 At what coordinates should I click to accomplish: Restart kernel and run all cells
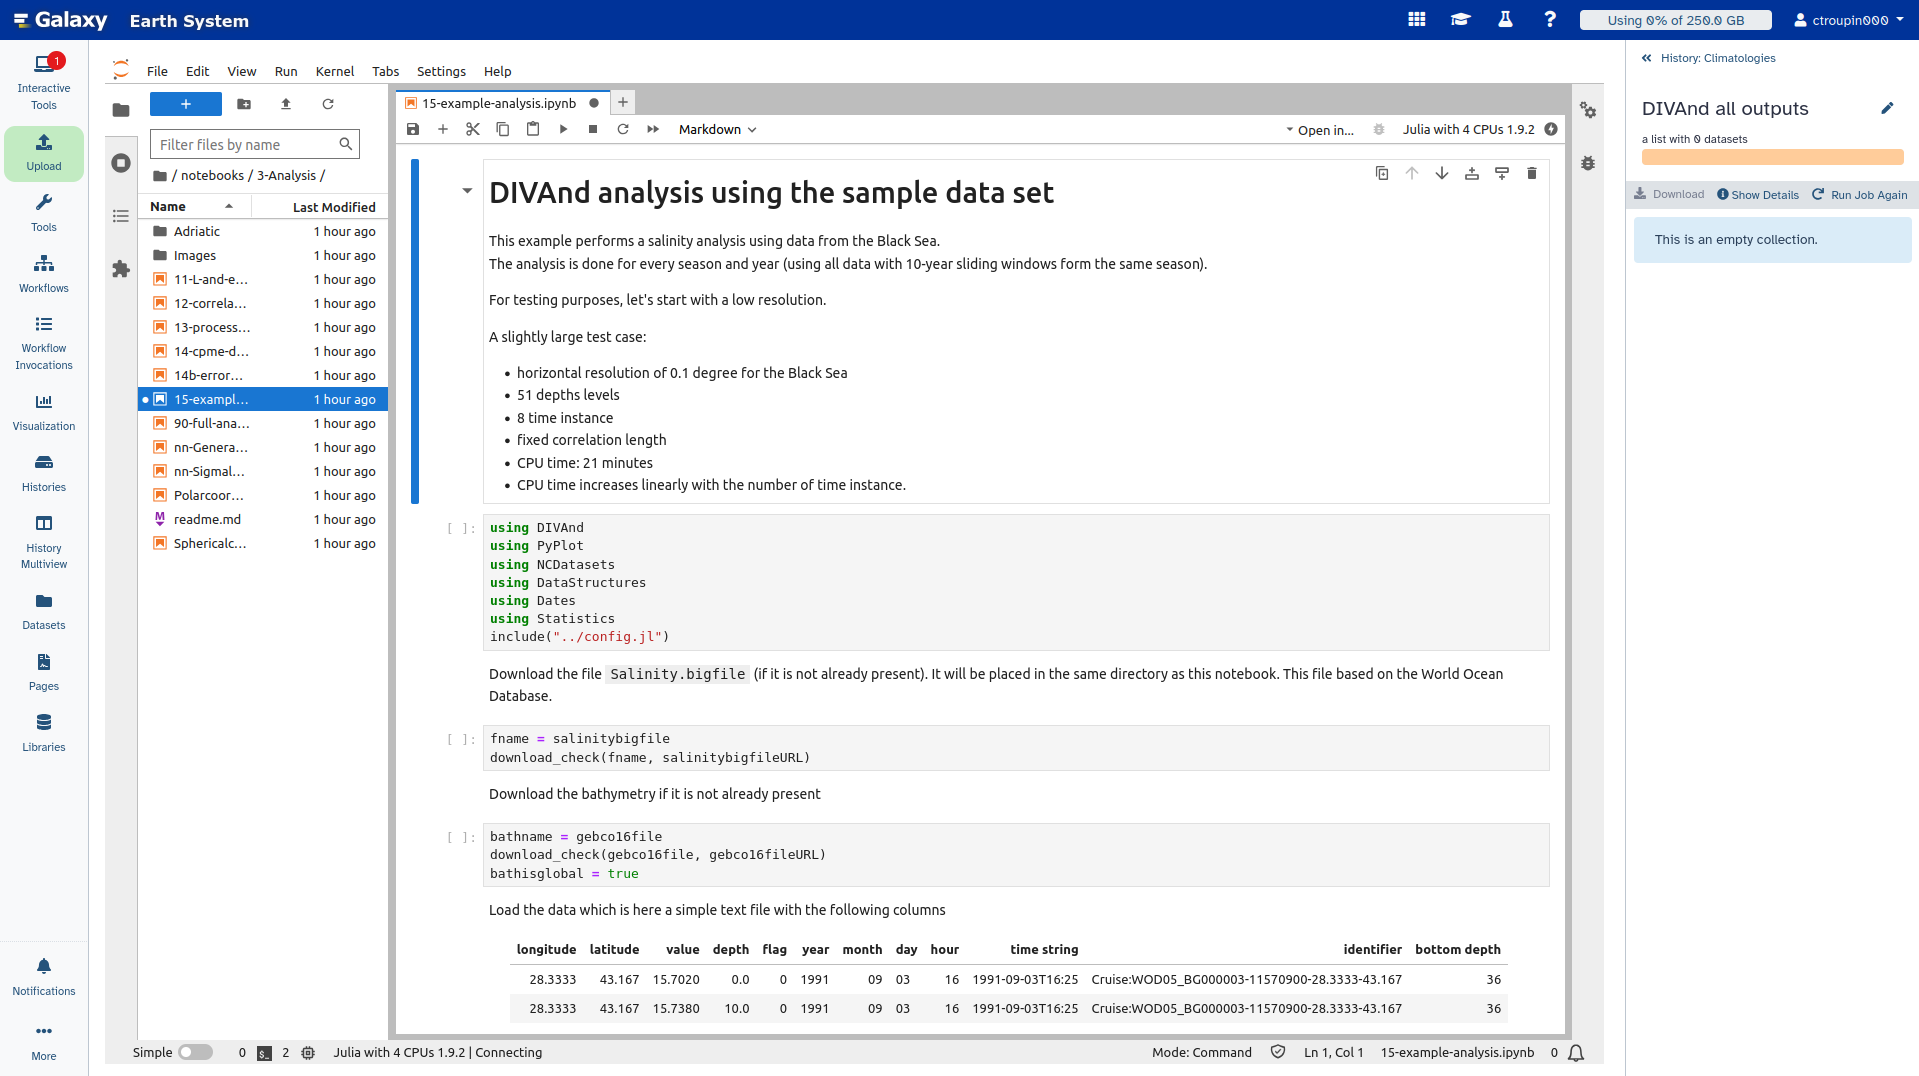pyautogui.click(x=653, y=129)
